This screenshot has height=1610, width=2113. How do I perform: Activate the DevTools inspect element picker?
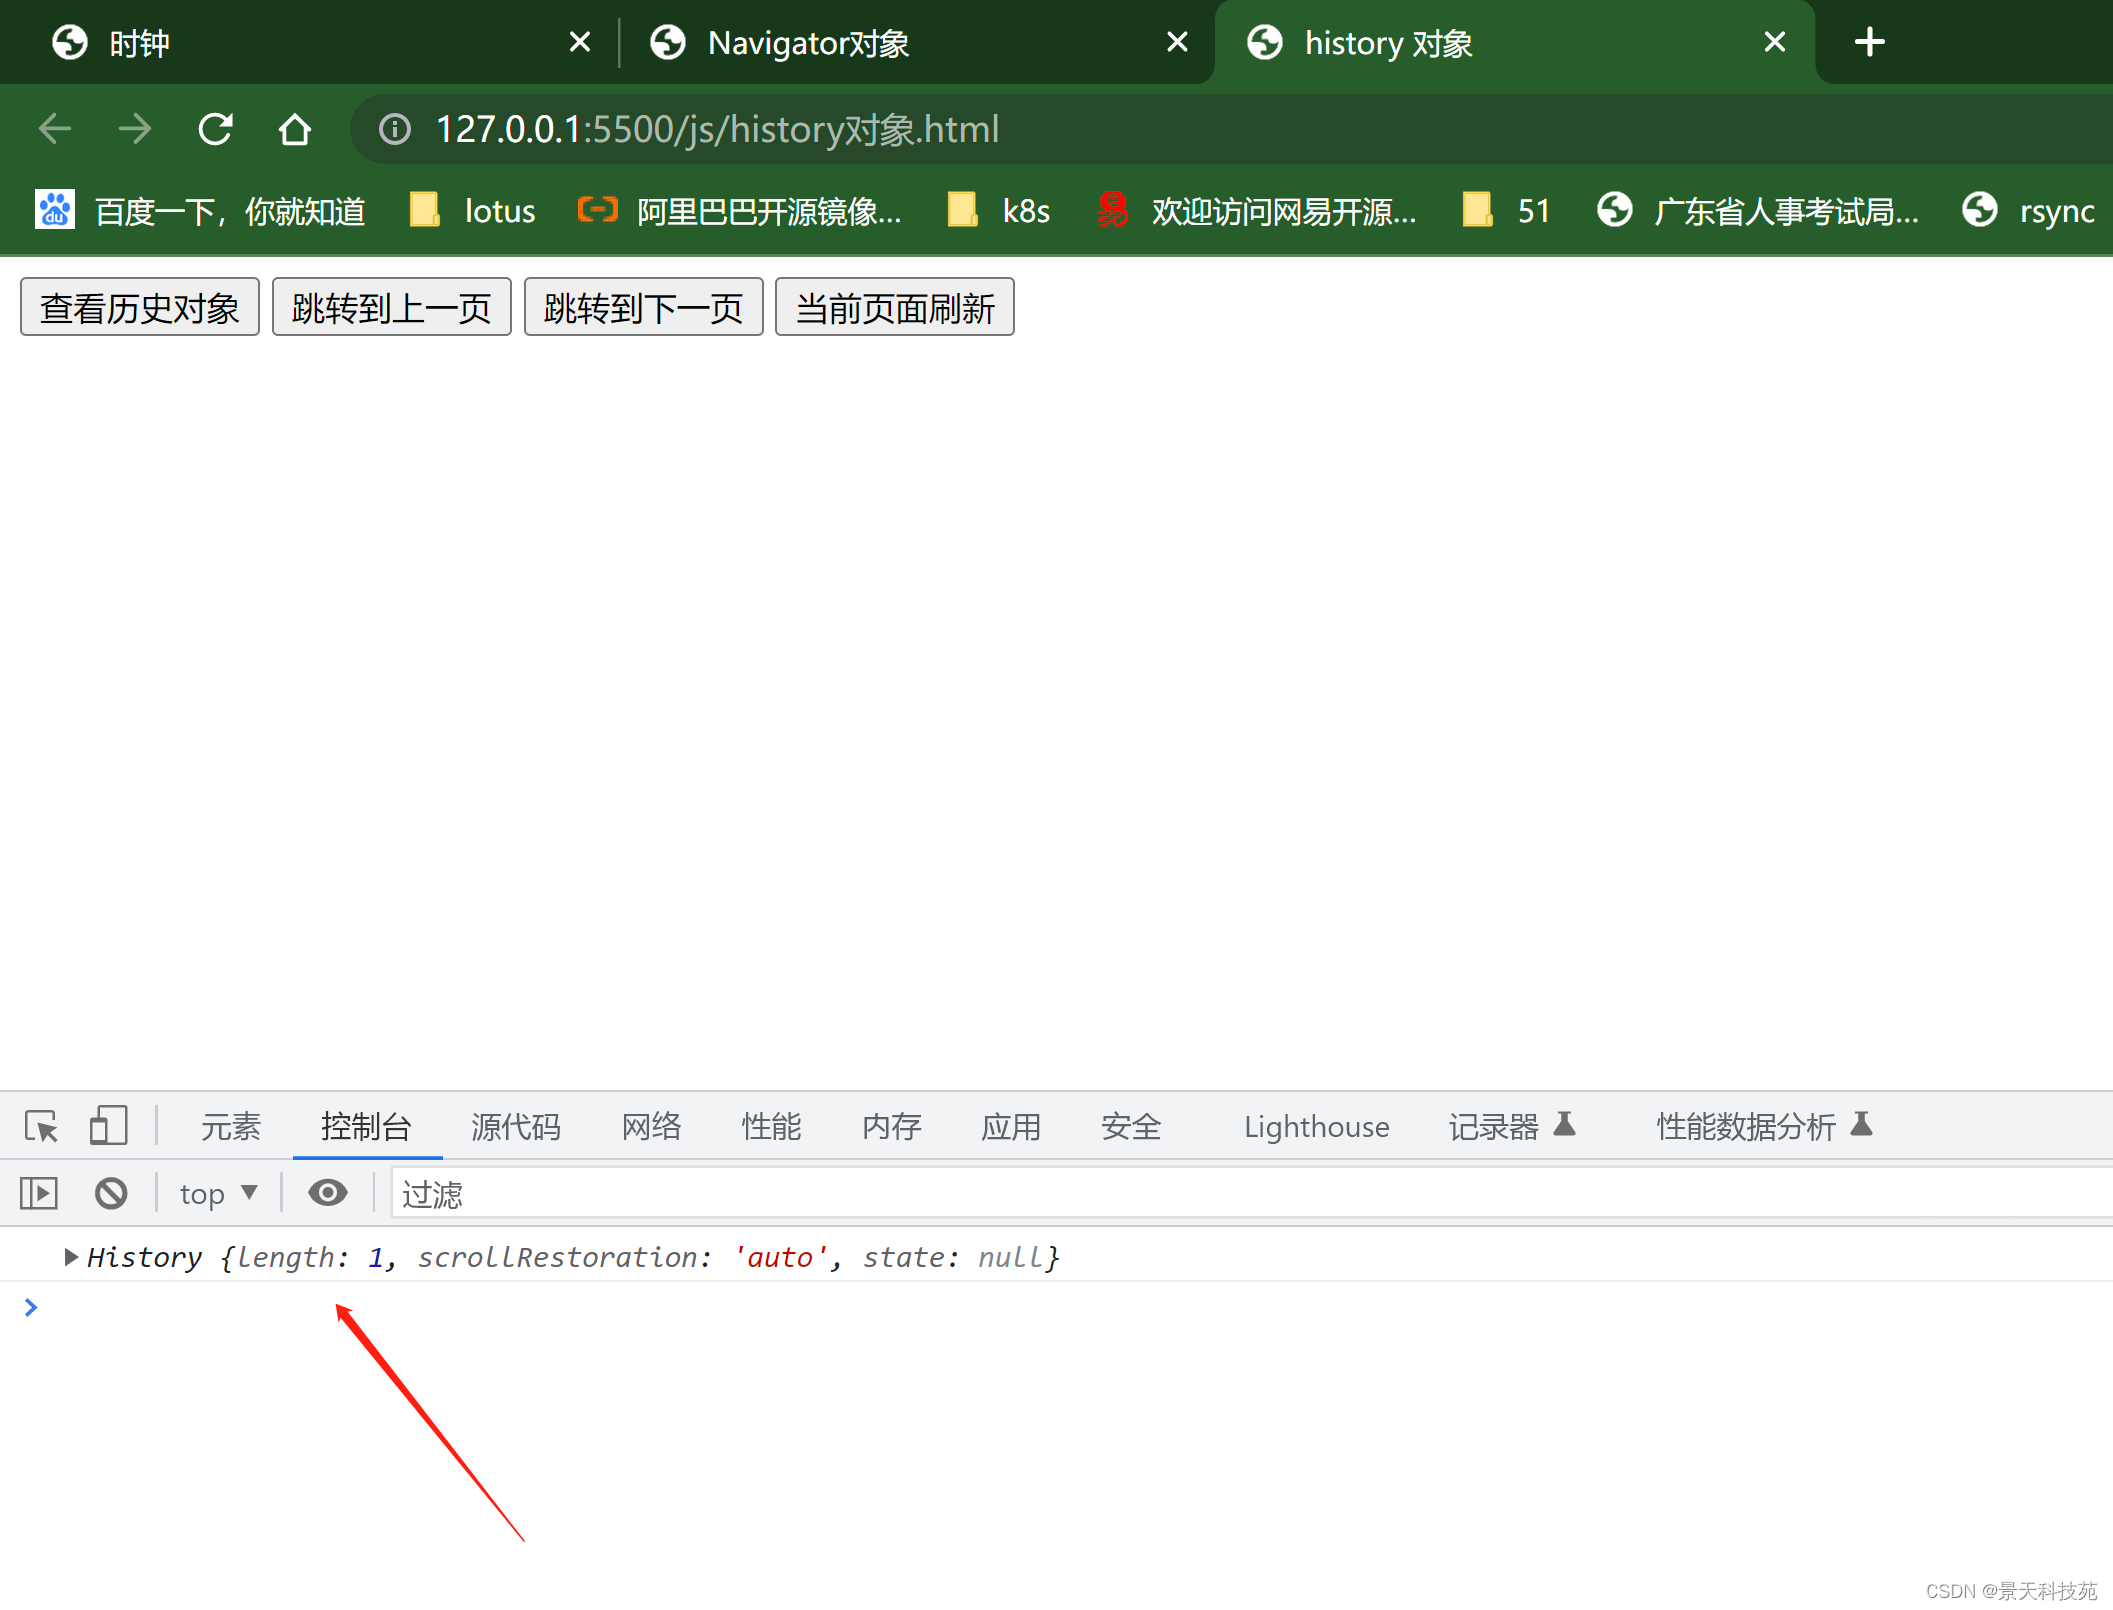pos(41,1127)
